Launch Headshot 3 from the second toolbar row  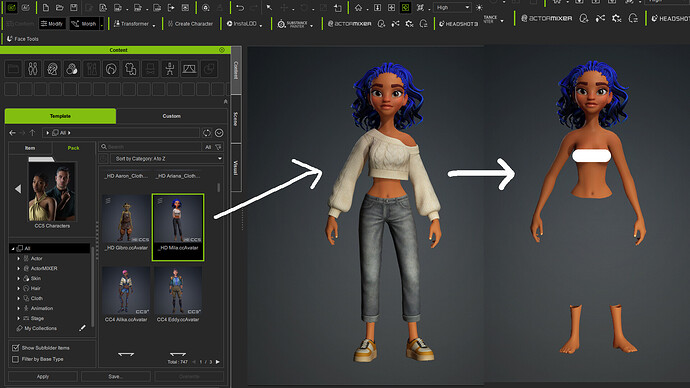(x=458, y=24)
